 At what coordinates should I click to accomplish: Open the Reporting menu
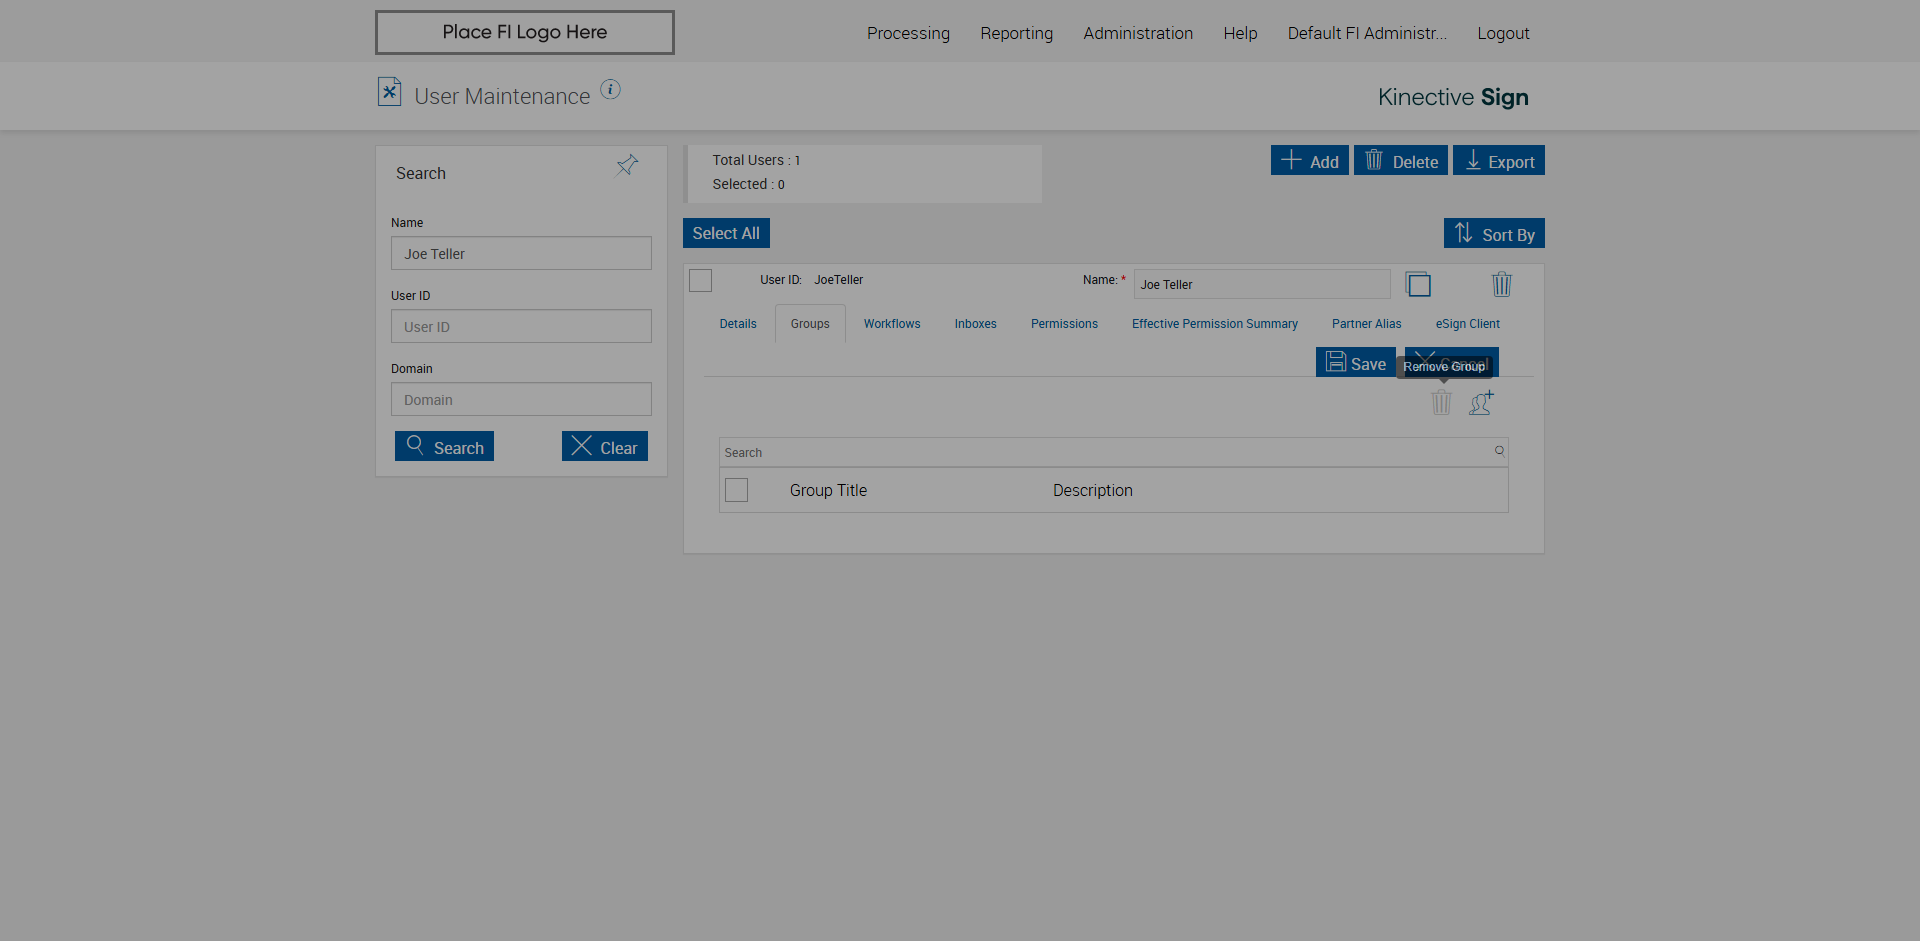[x=1016, y=33]
